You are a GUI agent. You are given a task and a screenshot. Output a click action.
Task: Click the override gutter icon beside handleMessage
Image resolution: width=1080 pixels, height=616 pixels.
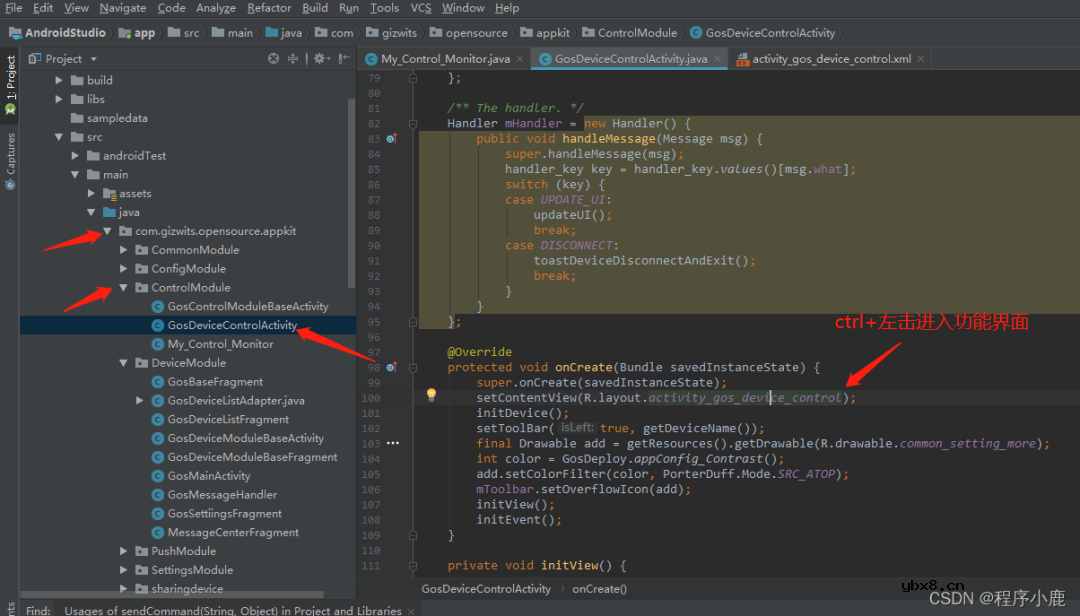[x=391, y=139]
